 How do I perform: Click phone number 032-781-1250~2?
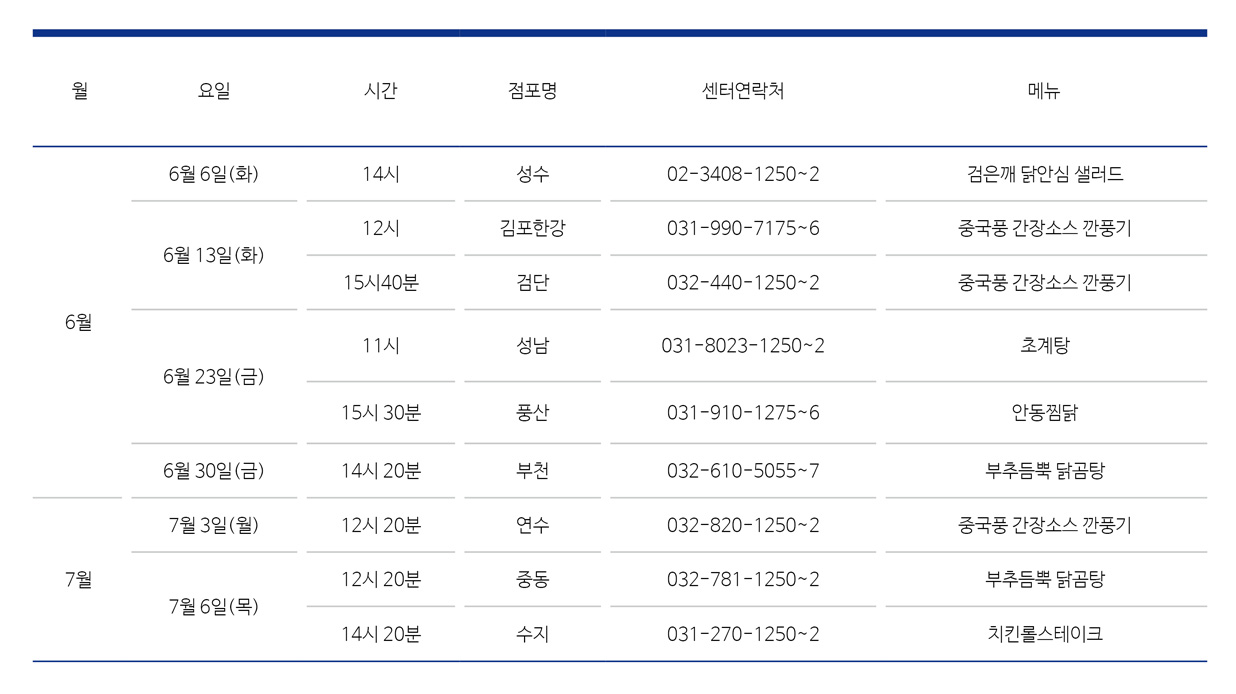(x=743, y=579)
